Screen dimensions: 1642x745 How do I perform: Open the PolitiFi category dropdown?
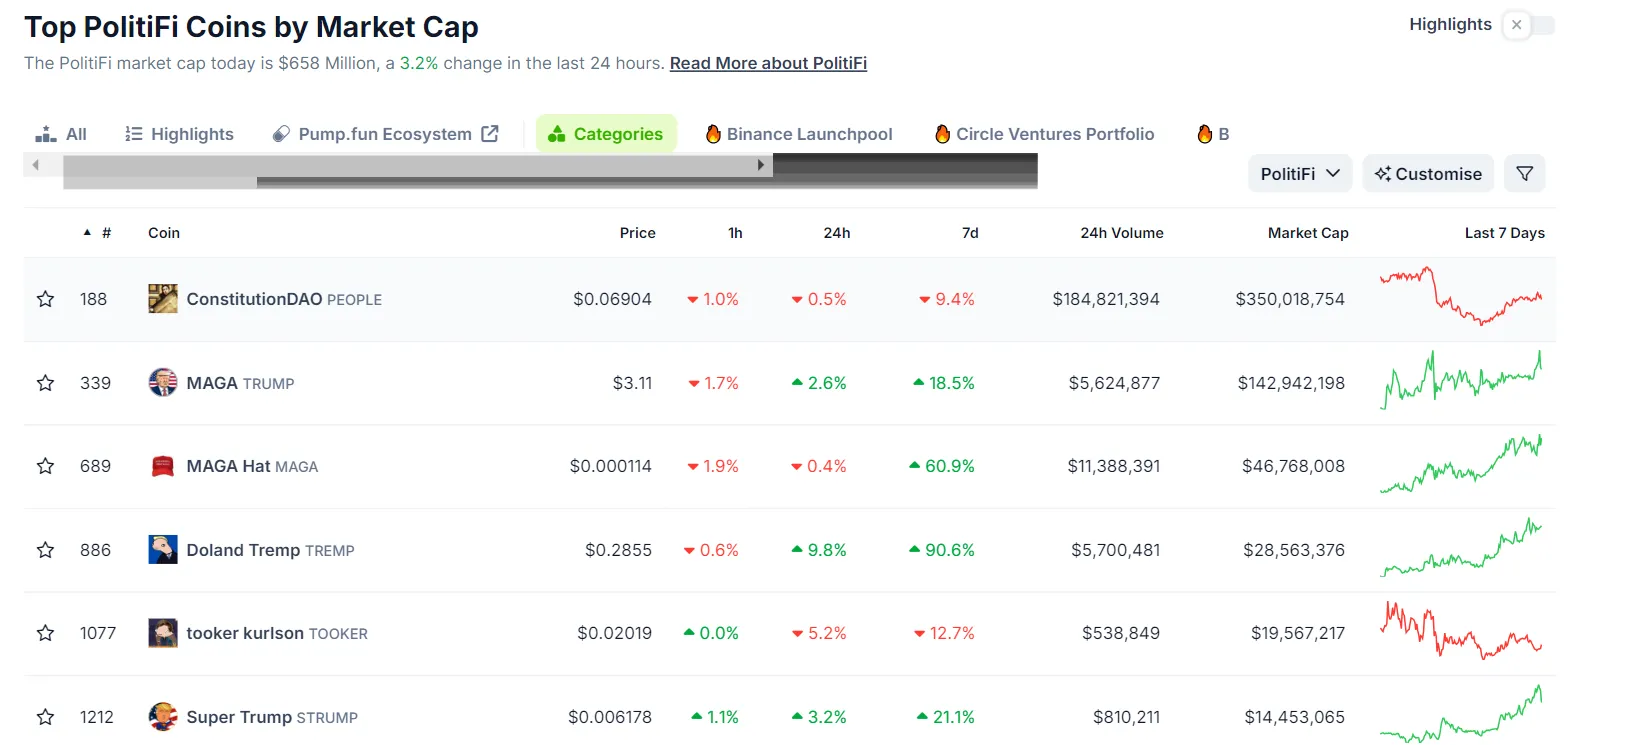pos(1299,174)
